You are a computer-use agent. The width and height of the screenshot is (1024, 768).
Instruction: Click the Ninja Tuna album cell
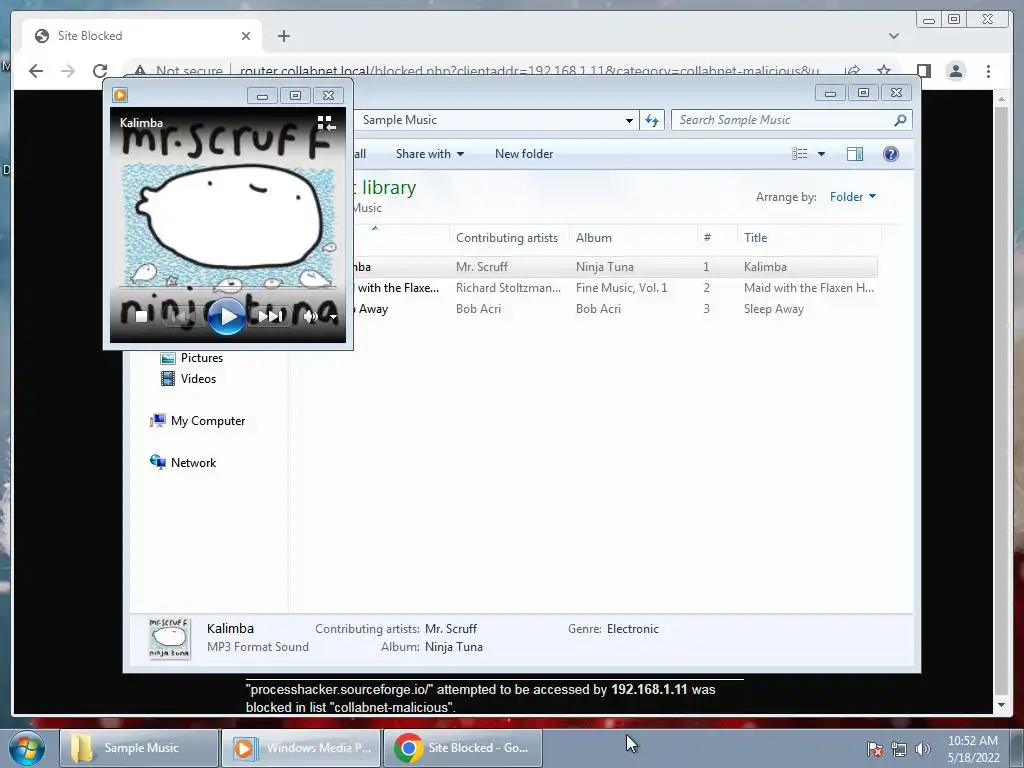(605, 267)
